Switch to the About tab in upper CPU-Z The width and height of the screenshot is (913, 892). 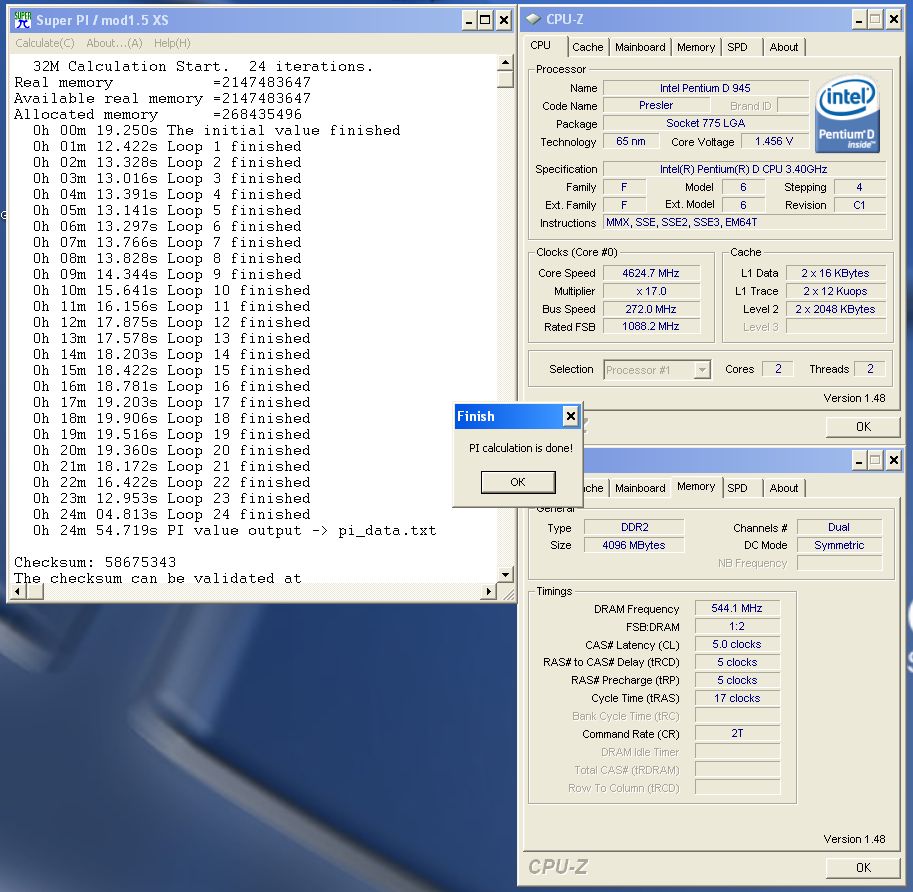click(784, 47)
